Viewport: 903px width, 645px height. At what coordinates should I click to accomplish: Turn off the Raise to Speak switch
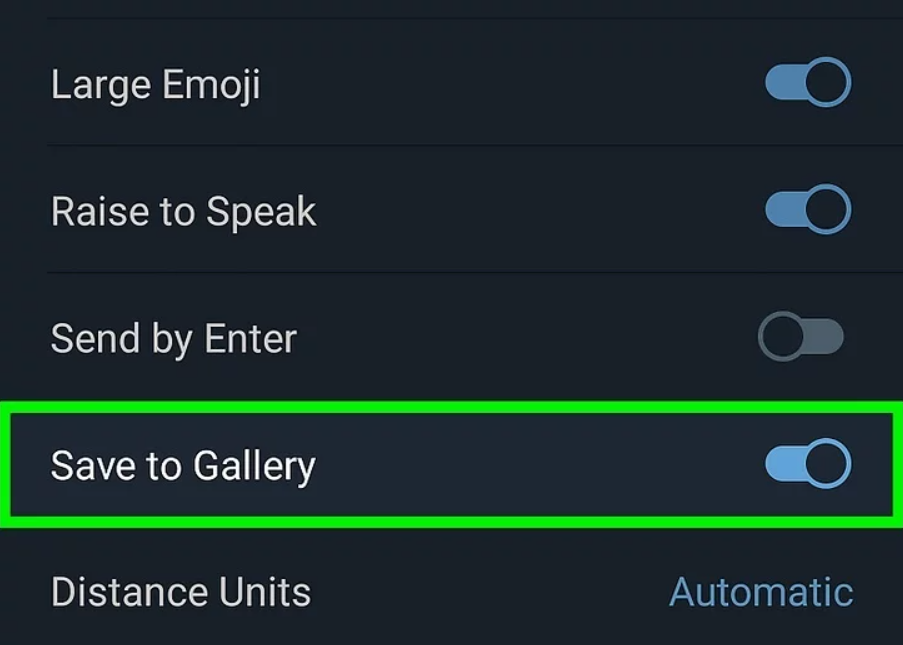pos(807,210)
